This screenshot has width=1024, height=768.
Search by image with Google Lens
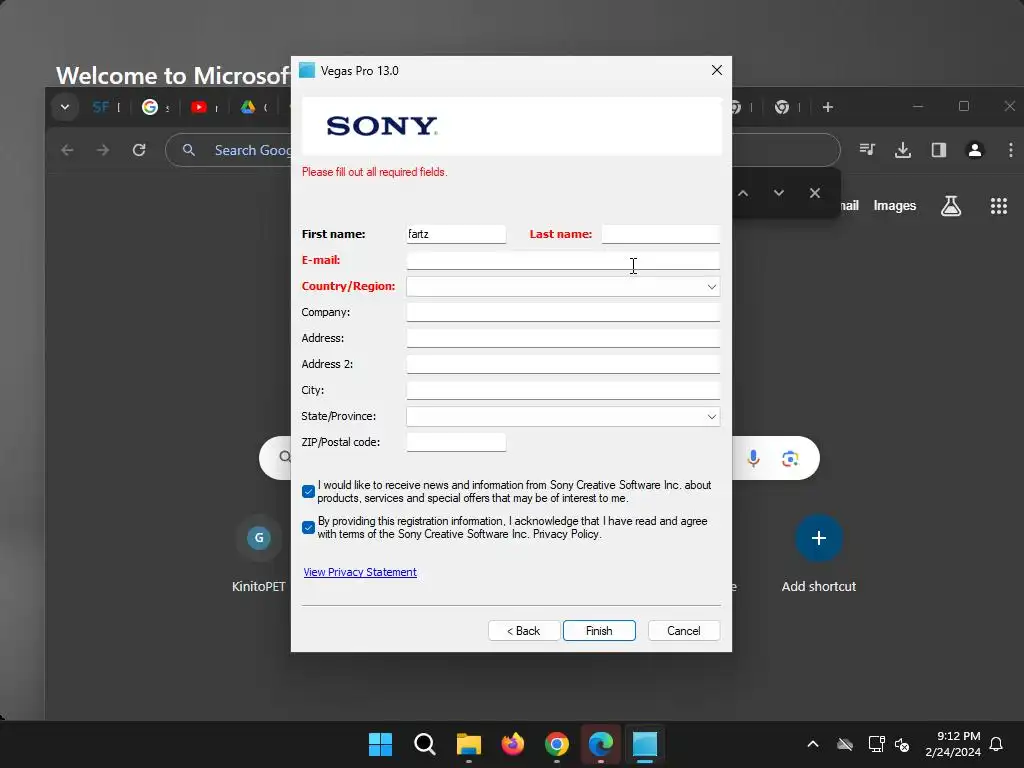pyautogui.click(x=790, y=458)
